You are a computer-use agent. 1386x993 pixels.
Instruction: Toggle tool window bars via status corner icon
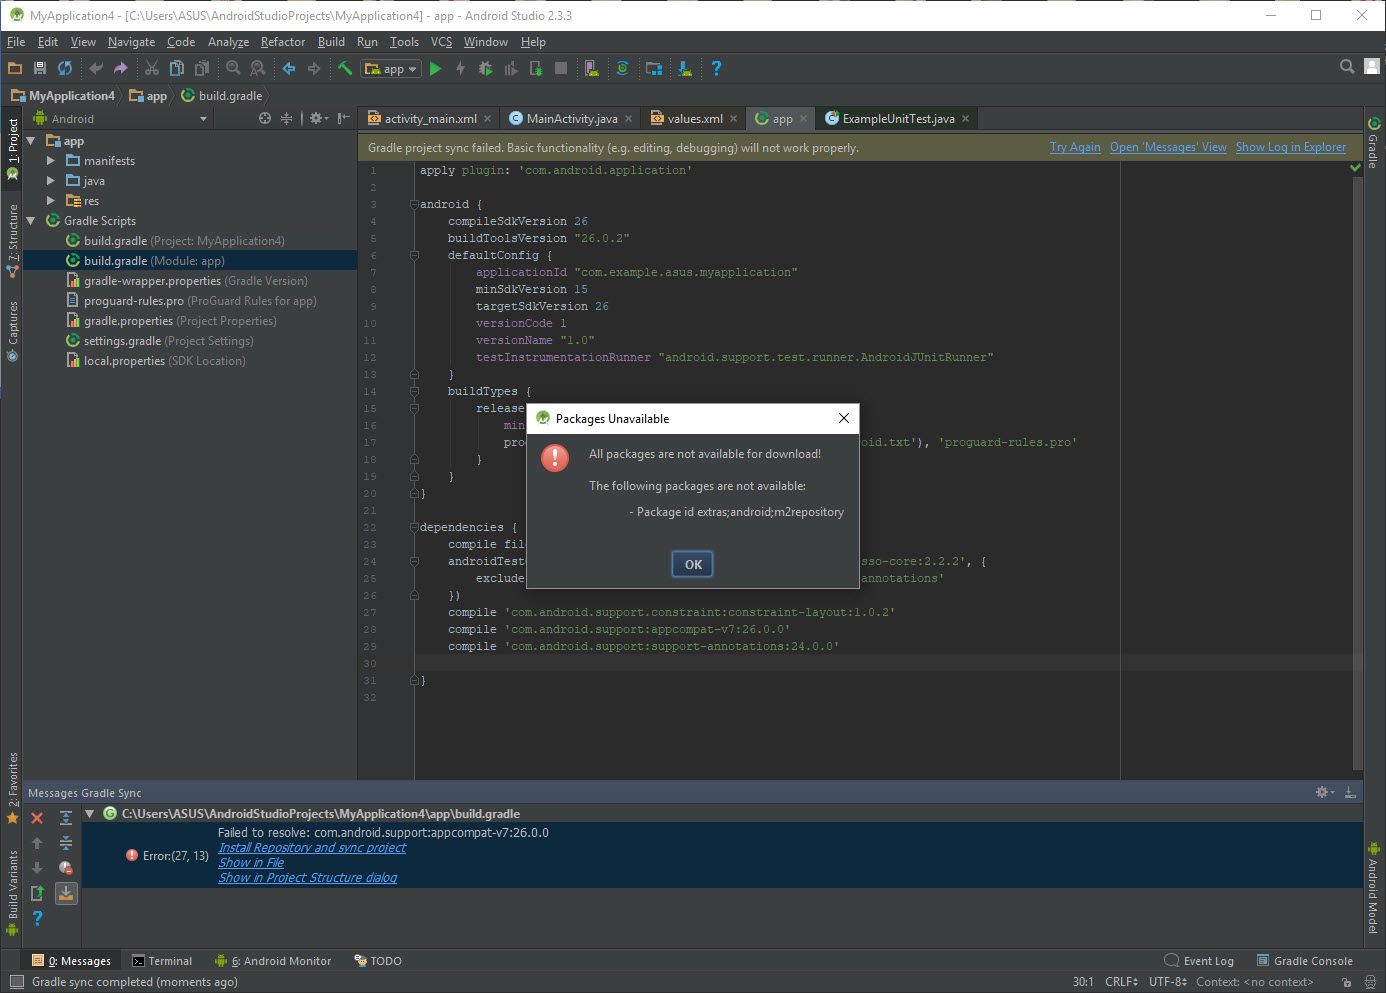(x=17, y=982)
